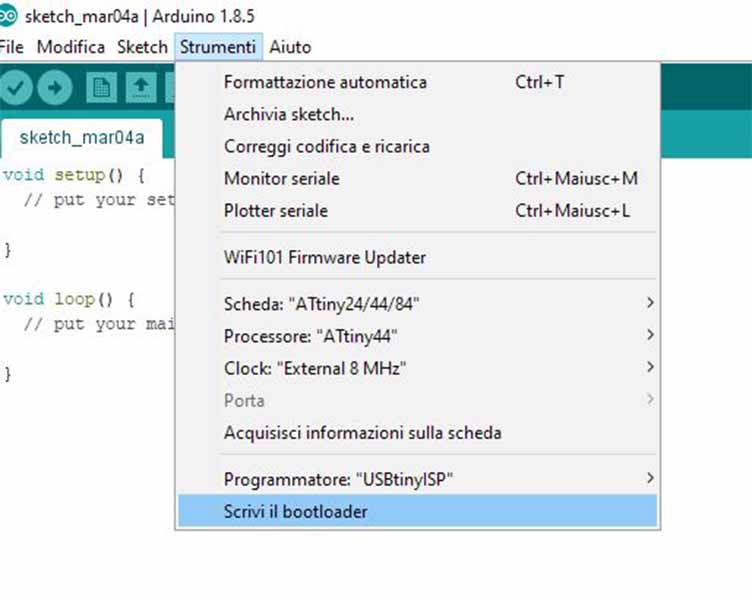
Task: Expand the Programmatore "USBtinyISP" submenu
Action: pos(417,479)
